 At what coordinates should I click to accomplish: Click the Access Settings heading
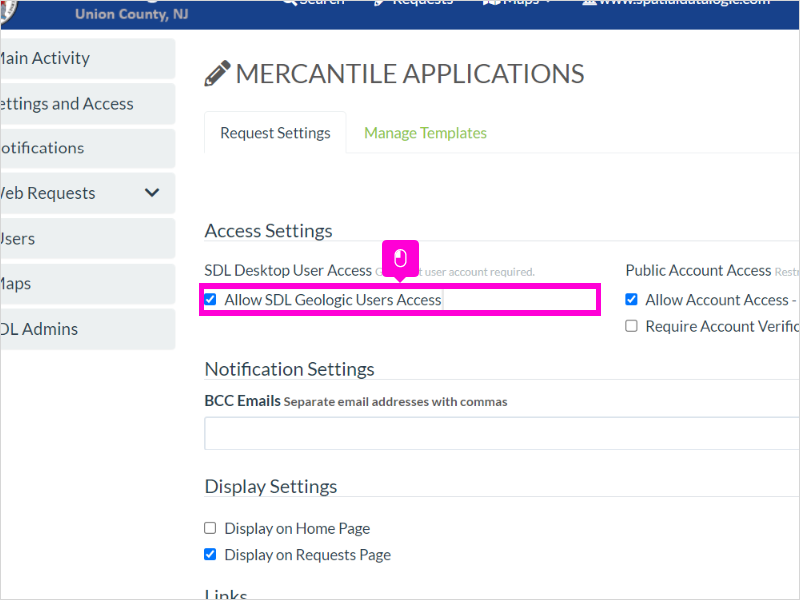click(268, 231)
